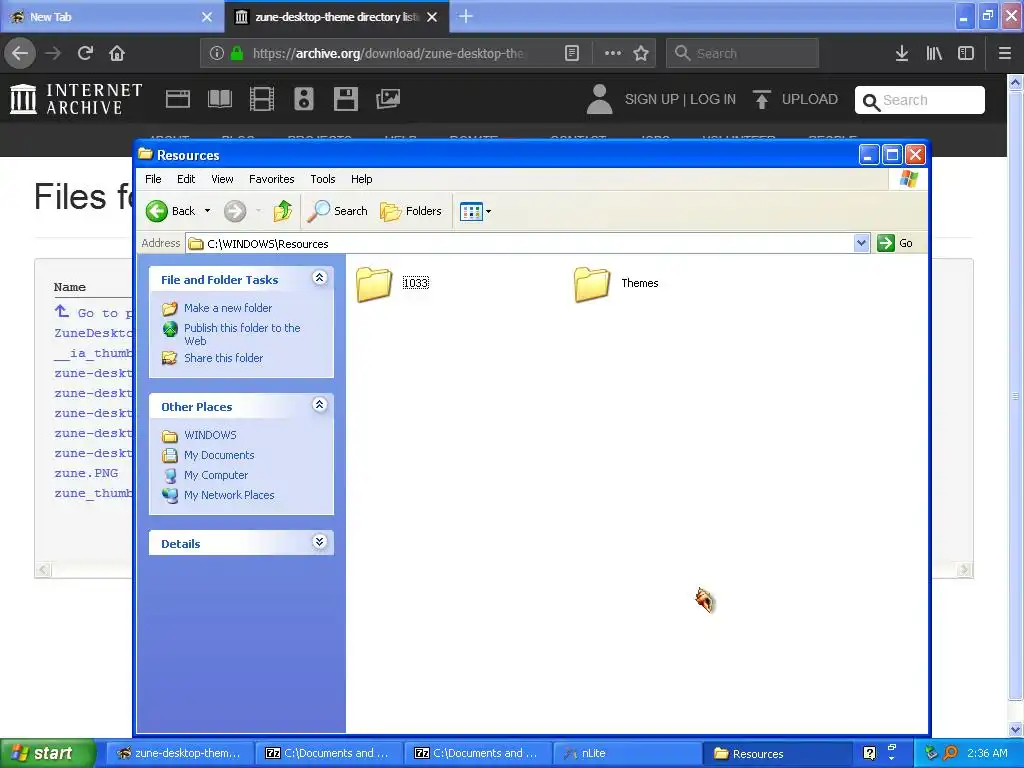Open a new browser tab with plus
1024x768 pixels.
[x=466, y=16]
